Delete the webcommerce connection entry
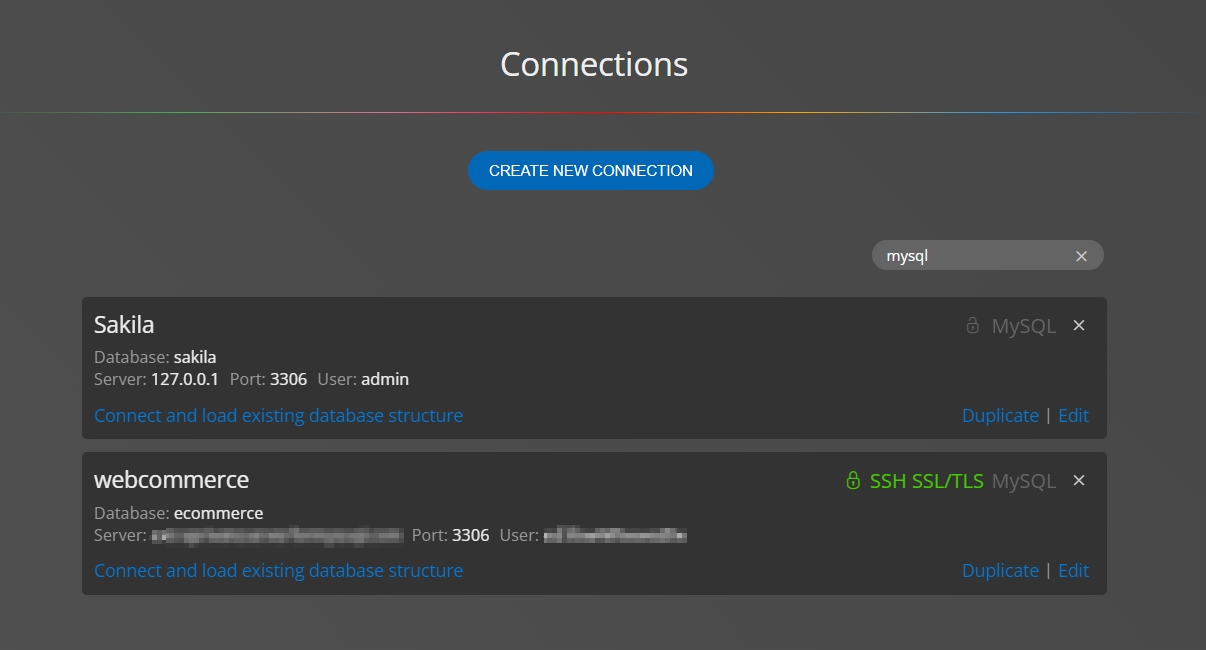 pyautogui.click(x=1079, y=480)
